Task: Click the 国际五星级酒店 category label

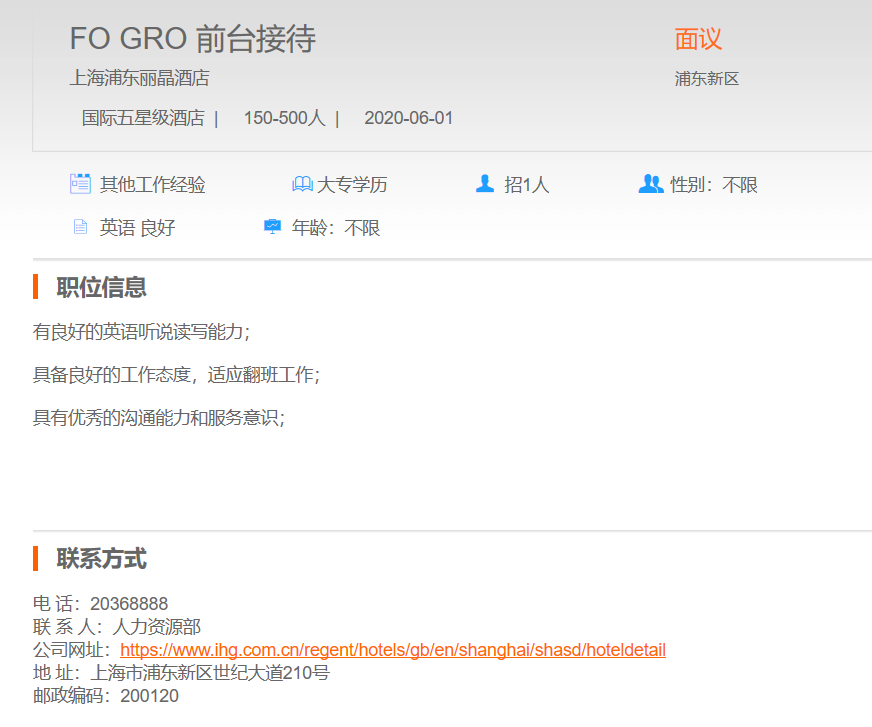Action: coord(143,118)
